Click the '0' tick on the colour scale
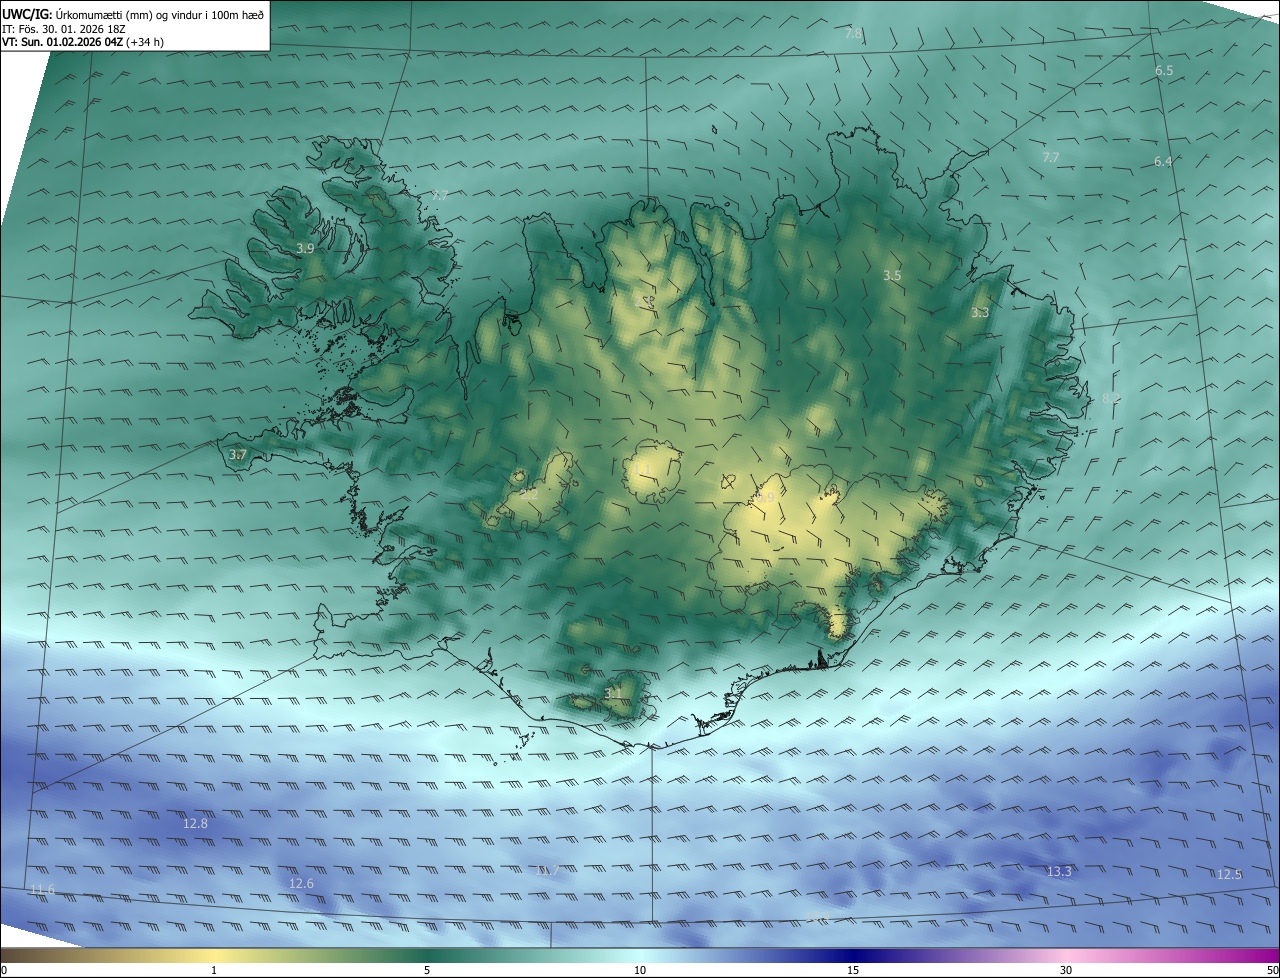This screenshot has height=978, width=1280. 3,970
